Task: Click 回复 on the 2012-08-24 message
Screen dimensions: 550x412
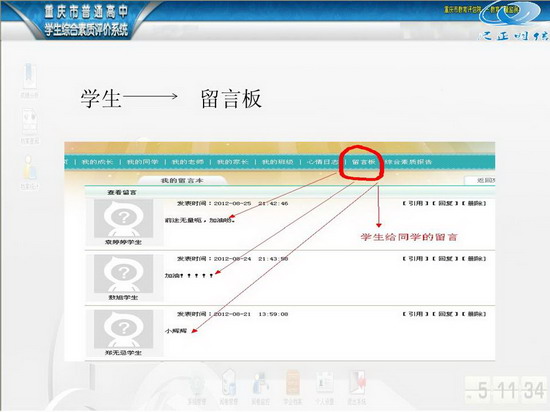Action: click(x=445, y=259)
